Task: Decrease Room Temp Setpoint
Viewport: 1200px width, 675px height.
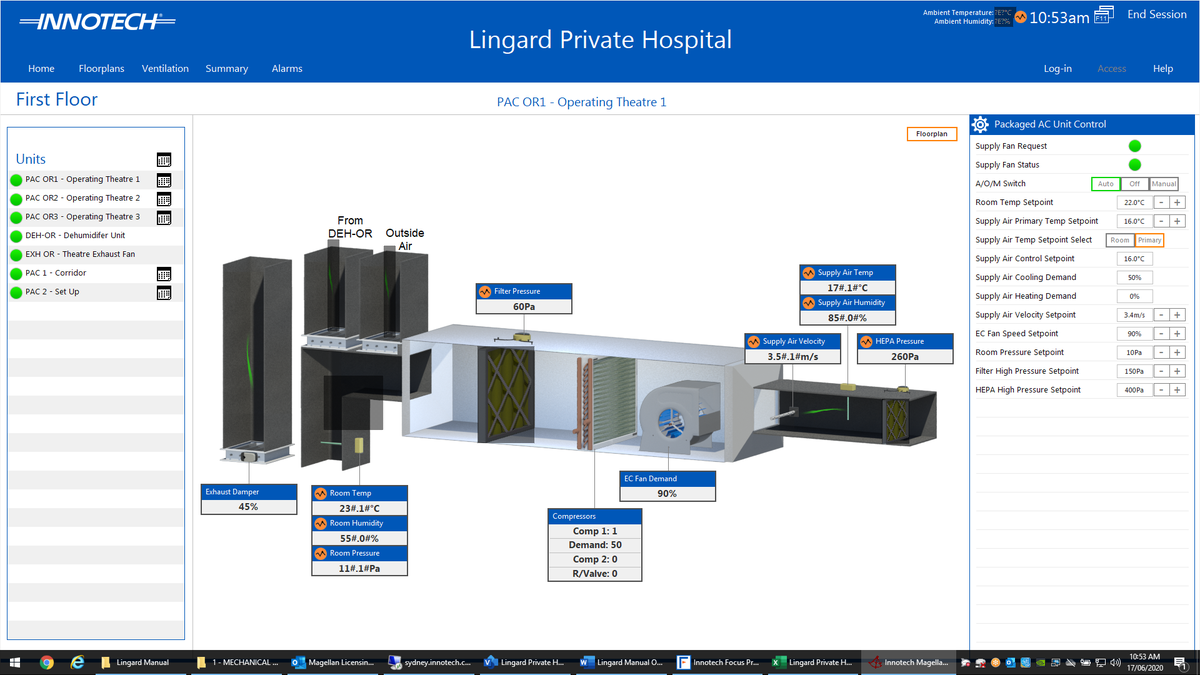Action: click(x=1162, y=203)
